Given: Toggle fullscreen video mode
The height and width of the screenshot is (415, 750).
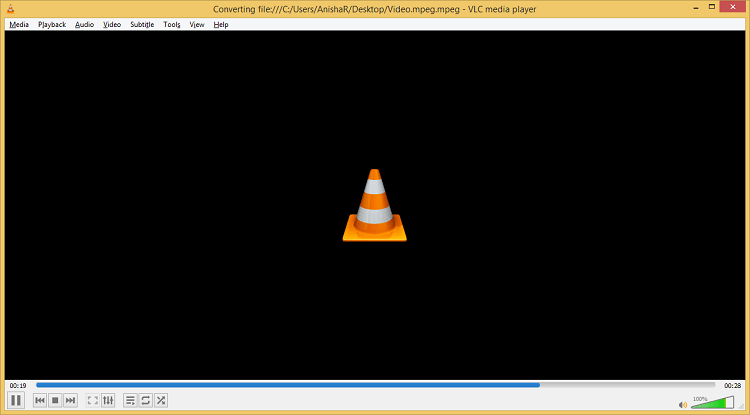Looking at the screenshot, I should click(93, 400).
